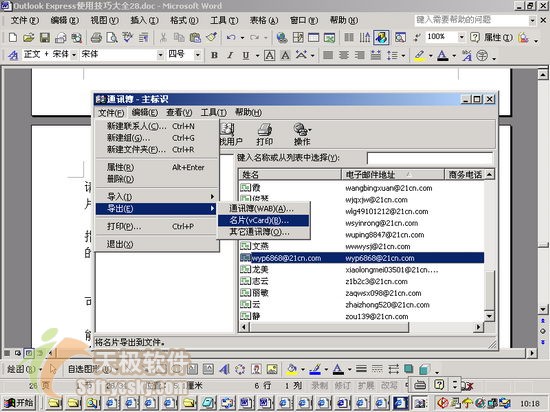Screen dimensions: 550x412
Task: Click the Paste clipboard icon
Action: [195, 37]
